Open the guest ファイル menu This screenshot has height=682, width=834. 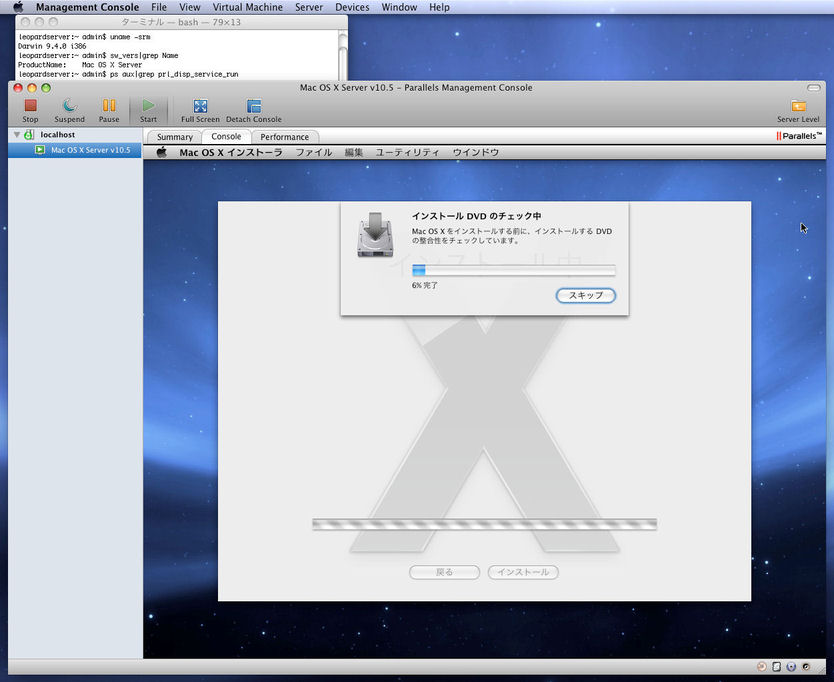(314, 152)
